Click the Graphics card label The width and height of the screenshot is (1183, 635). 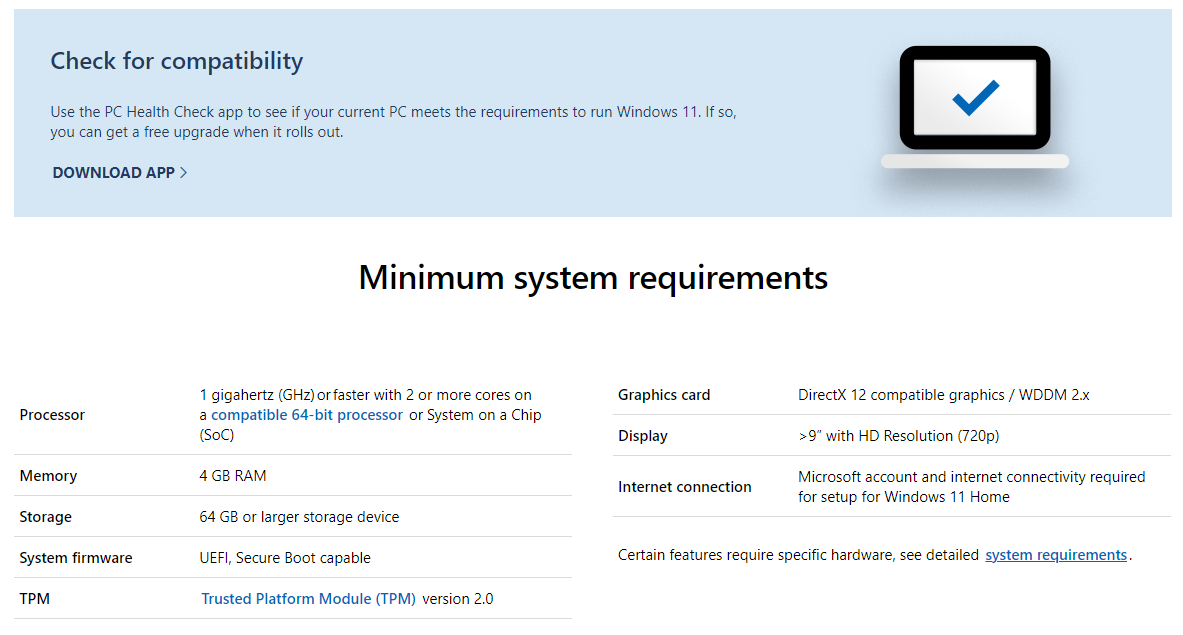pyautogui.click(x=664, y=395)
